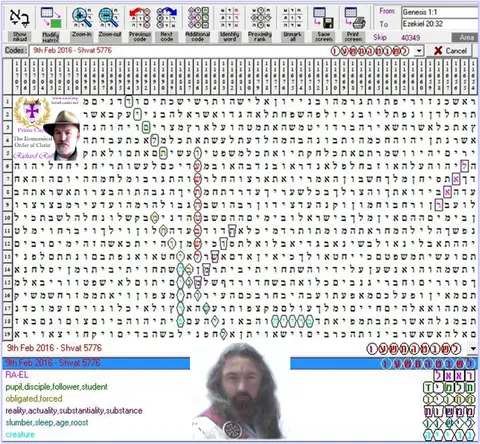
Task: Click row number 1 in the matrix
Action: [x=7, y=101]
